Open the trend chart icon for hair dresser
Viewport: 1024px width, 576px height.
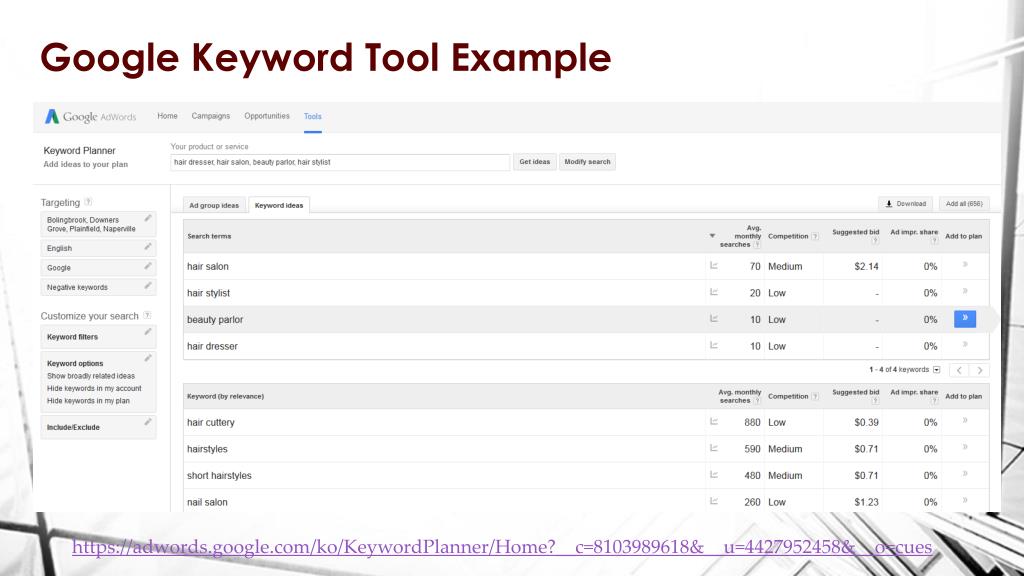click(x=714, y=345)
